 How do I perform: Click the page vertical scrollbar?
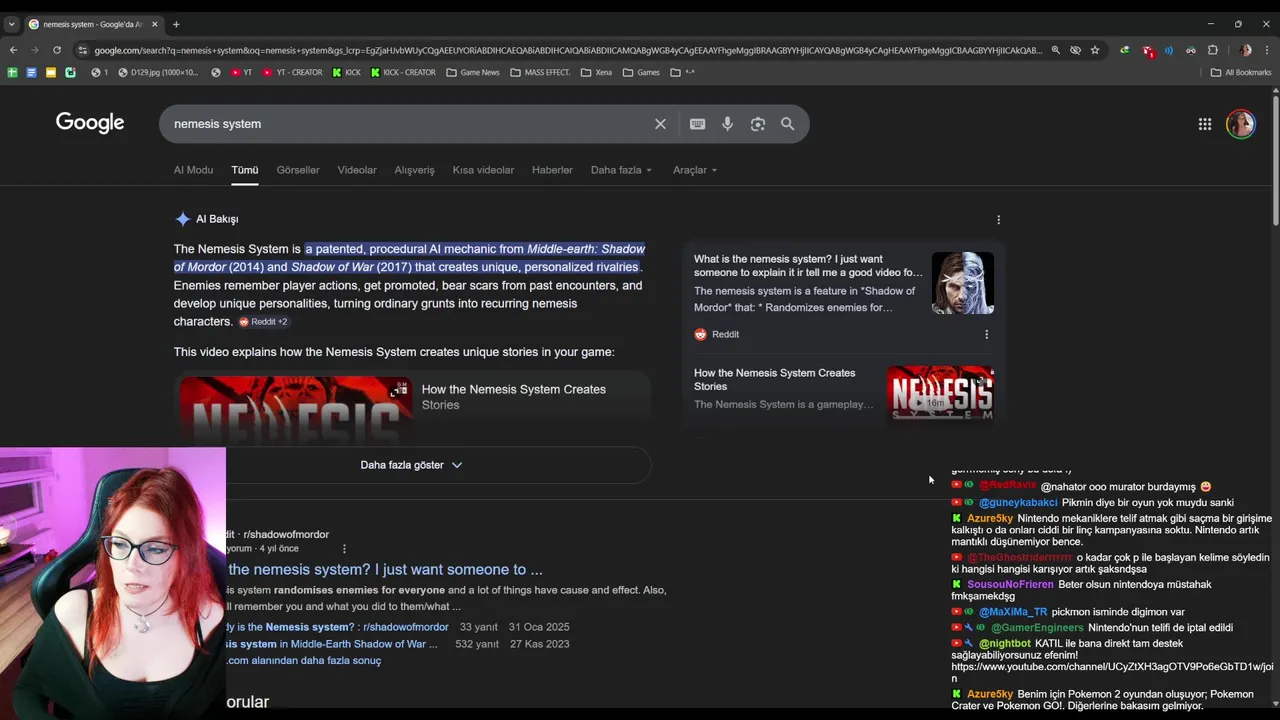click(1275, 160)
